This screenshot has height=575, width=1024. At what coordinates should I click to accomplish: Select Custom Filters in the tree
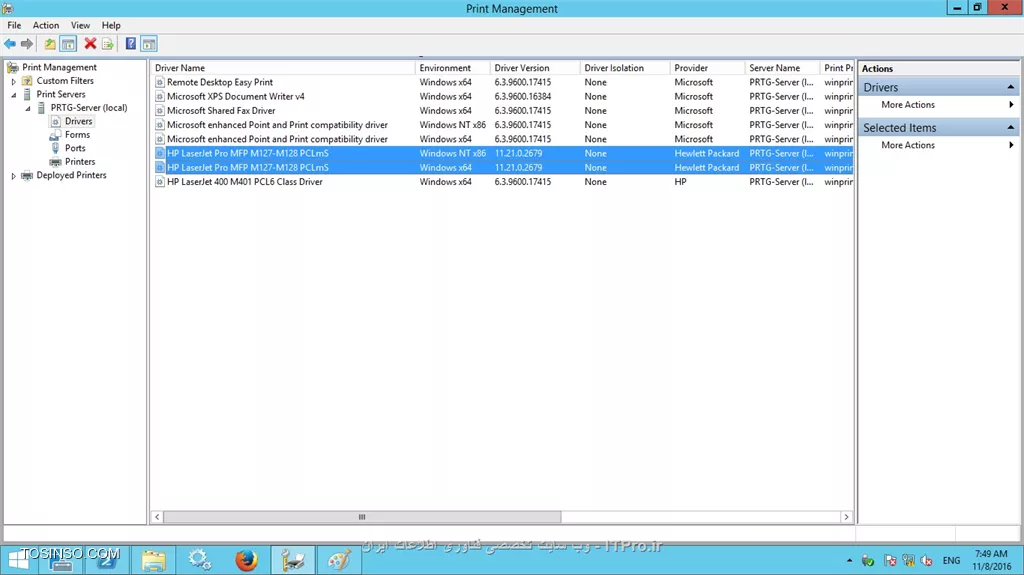pyautogui.click(x=65, y=81)
